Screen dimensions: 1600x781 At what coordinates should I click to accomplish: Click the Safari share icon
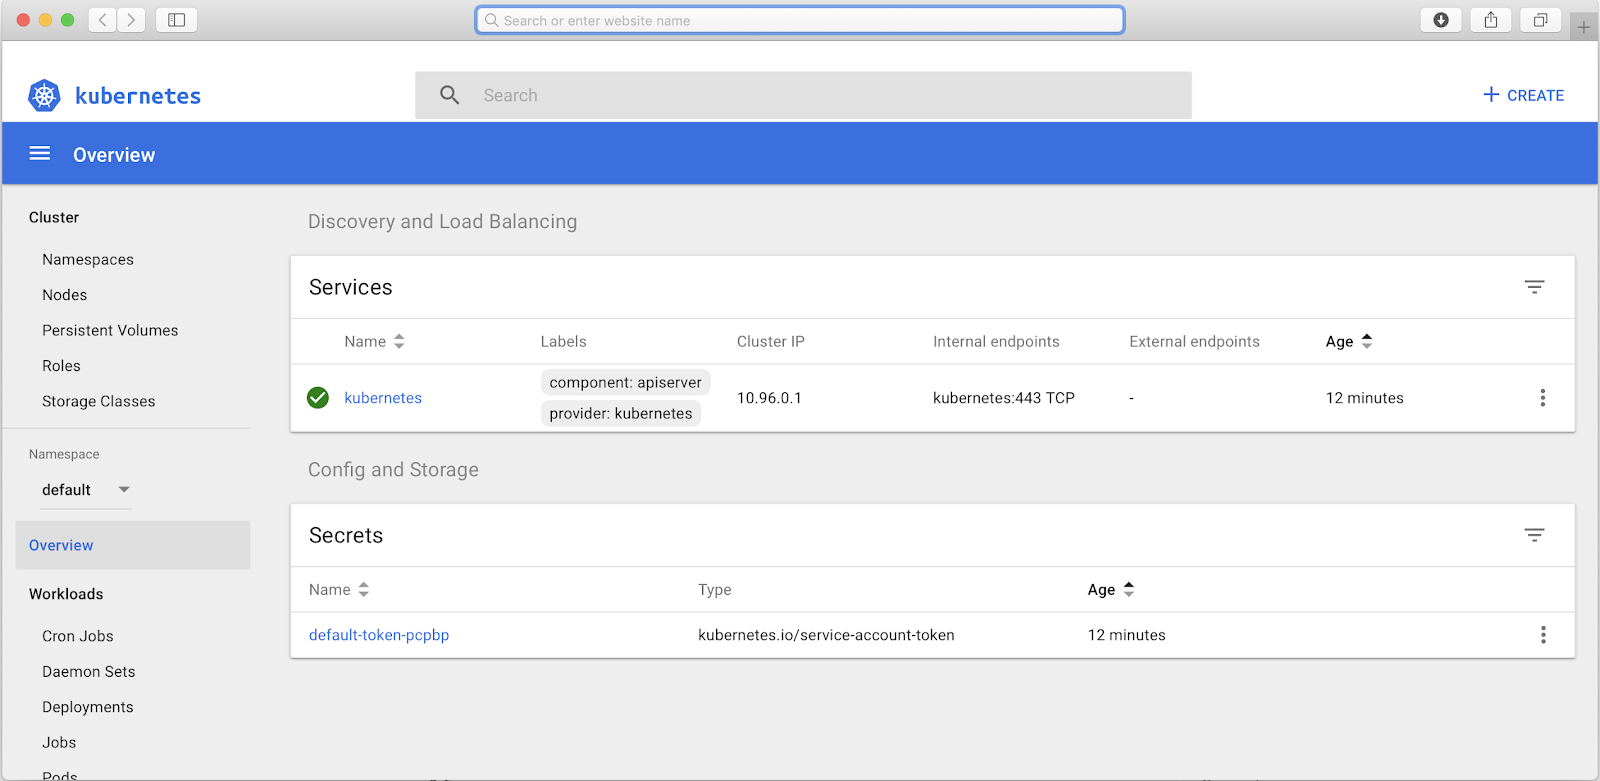coord(1491,20)
